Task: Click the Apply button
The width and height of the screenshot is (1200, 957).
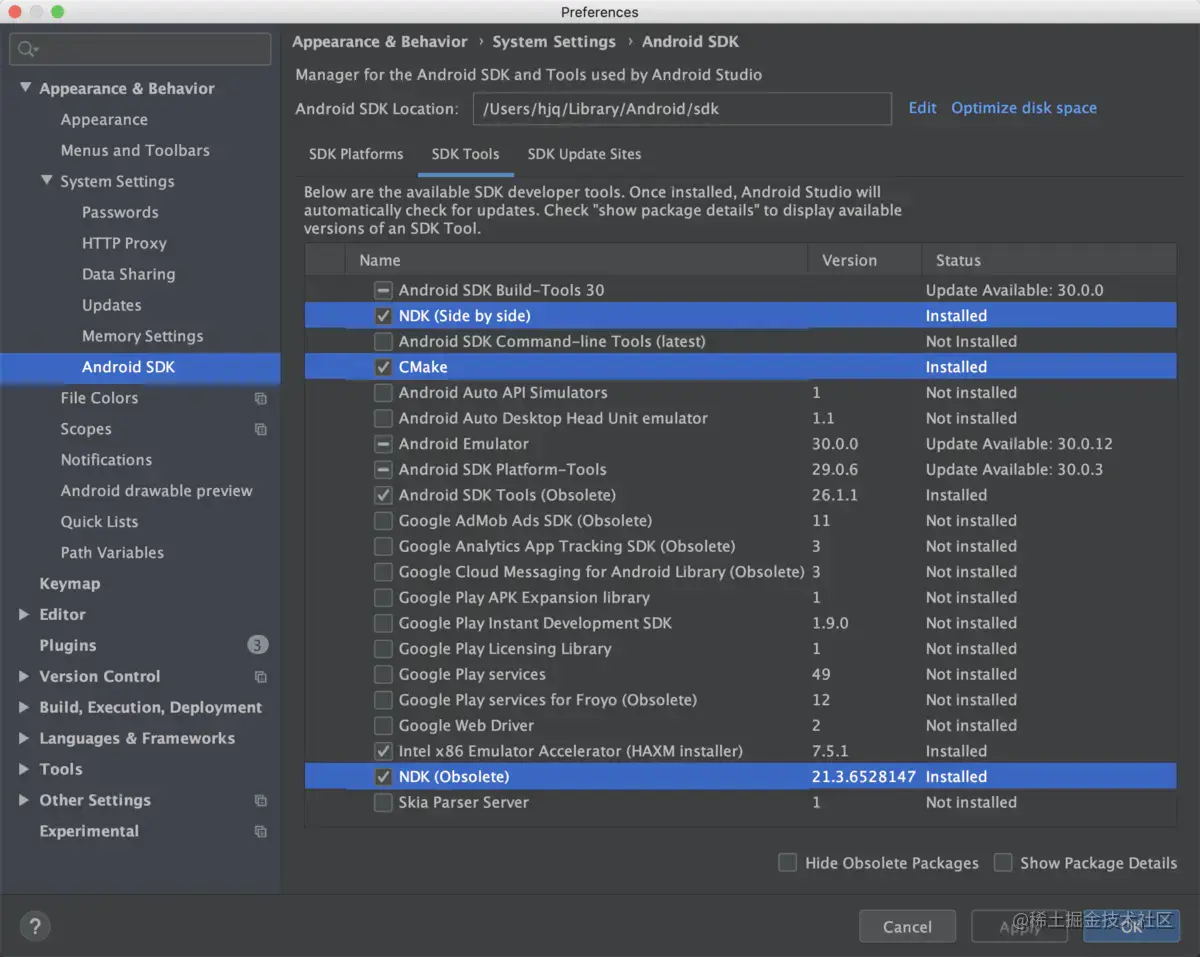Action: click(x=1019, y=927)
